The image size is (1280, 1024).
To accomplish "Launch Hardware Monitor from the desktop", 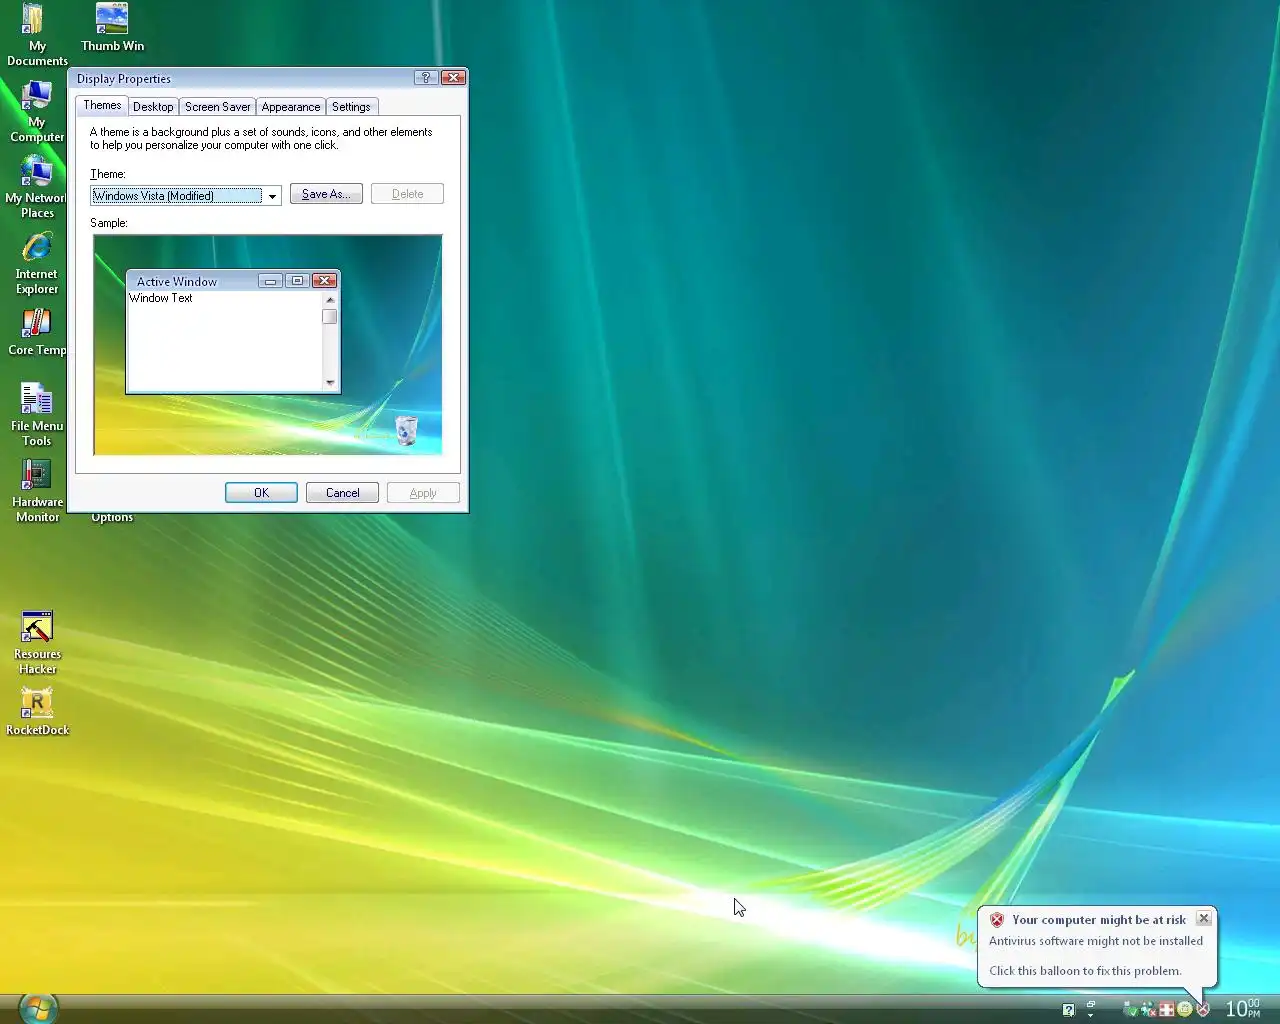I will click(37, 491).
